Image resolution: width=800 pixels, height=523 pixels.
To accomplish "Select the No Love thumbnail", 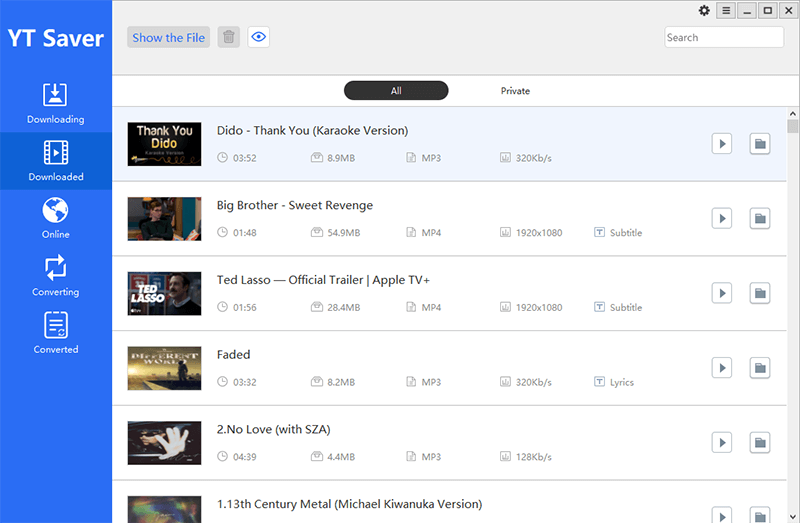I will tap(164, 443).
